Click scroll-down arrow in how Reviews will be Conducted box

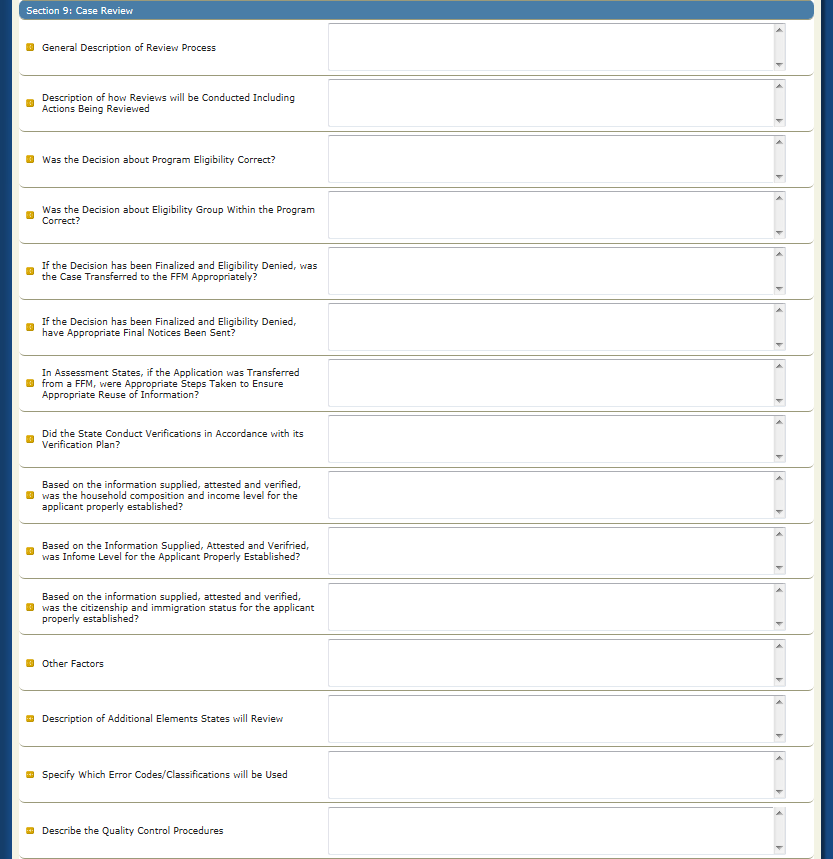coord(779,121)
